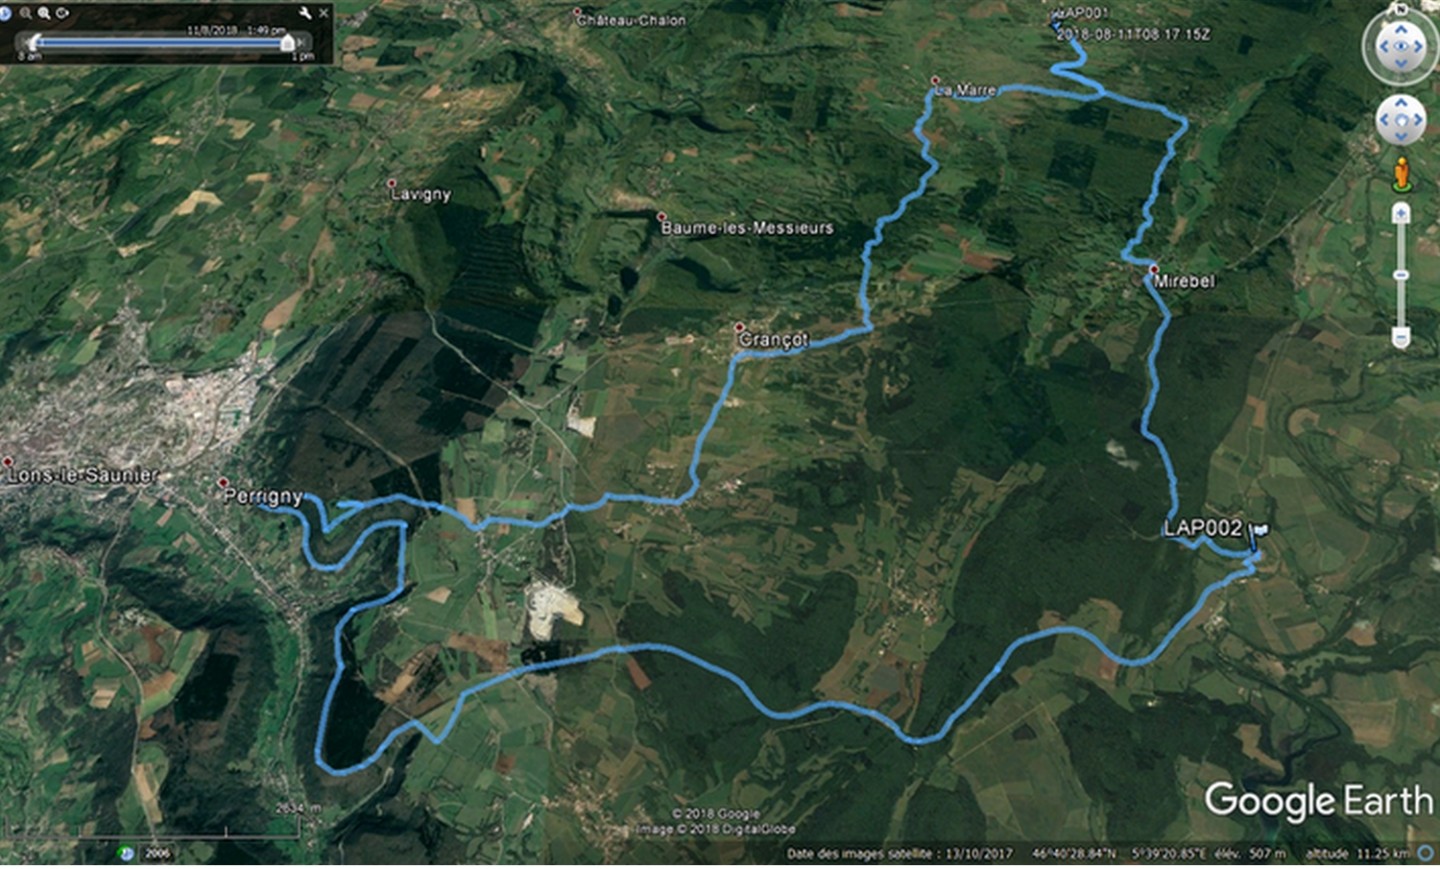Click the zoom-out minus button at bottom

1401,339
